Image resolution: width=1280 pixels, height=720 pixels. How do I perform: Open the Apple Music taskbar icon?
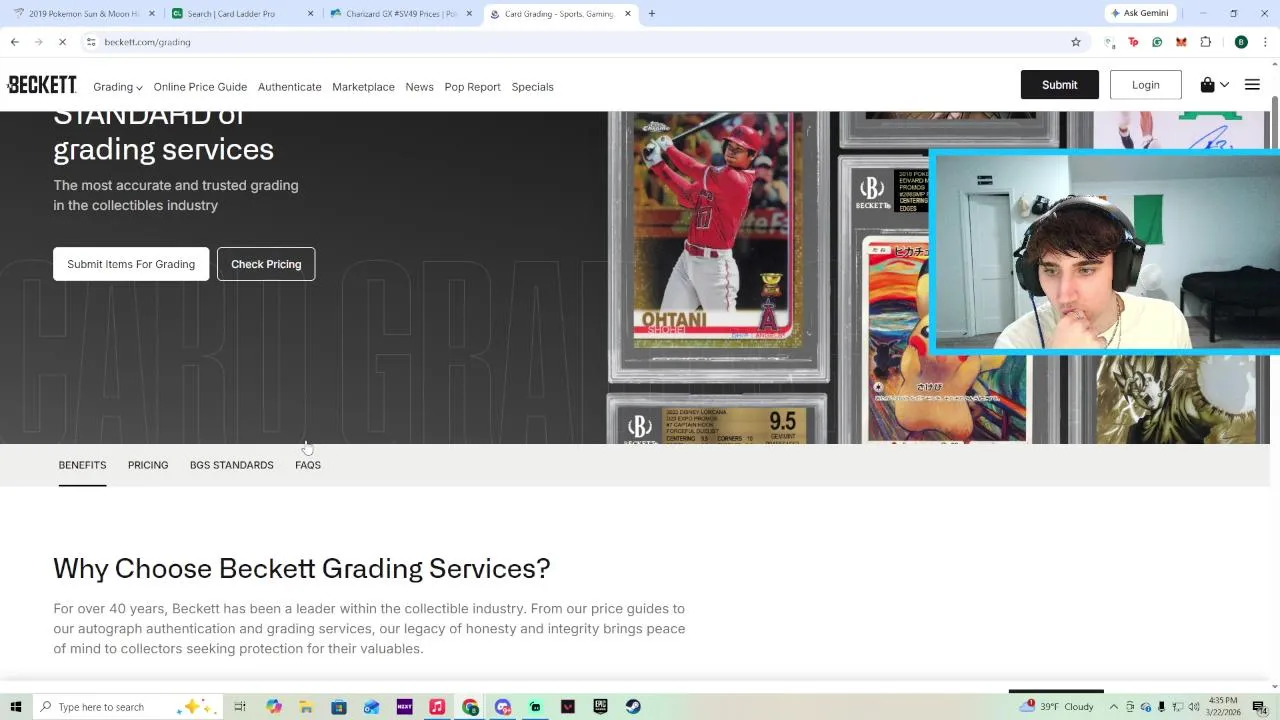point(437,707)
